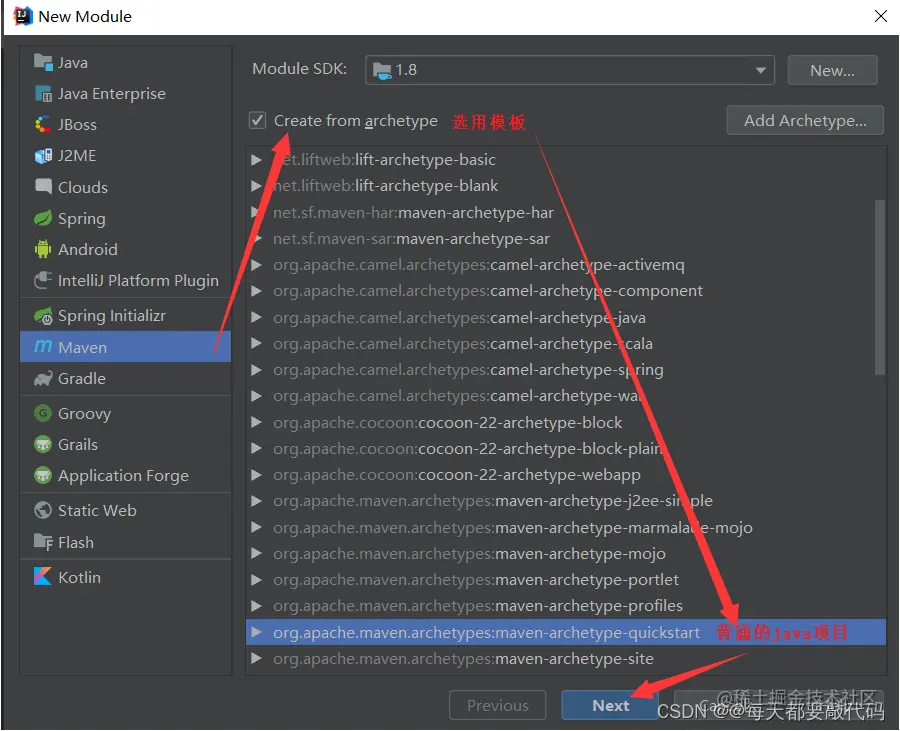Choose the Static Web globe icon
Viewport: 900px width, 731px height.
coord(43,510)
